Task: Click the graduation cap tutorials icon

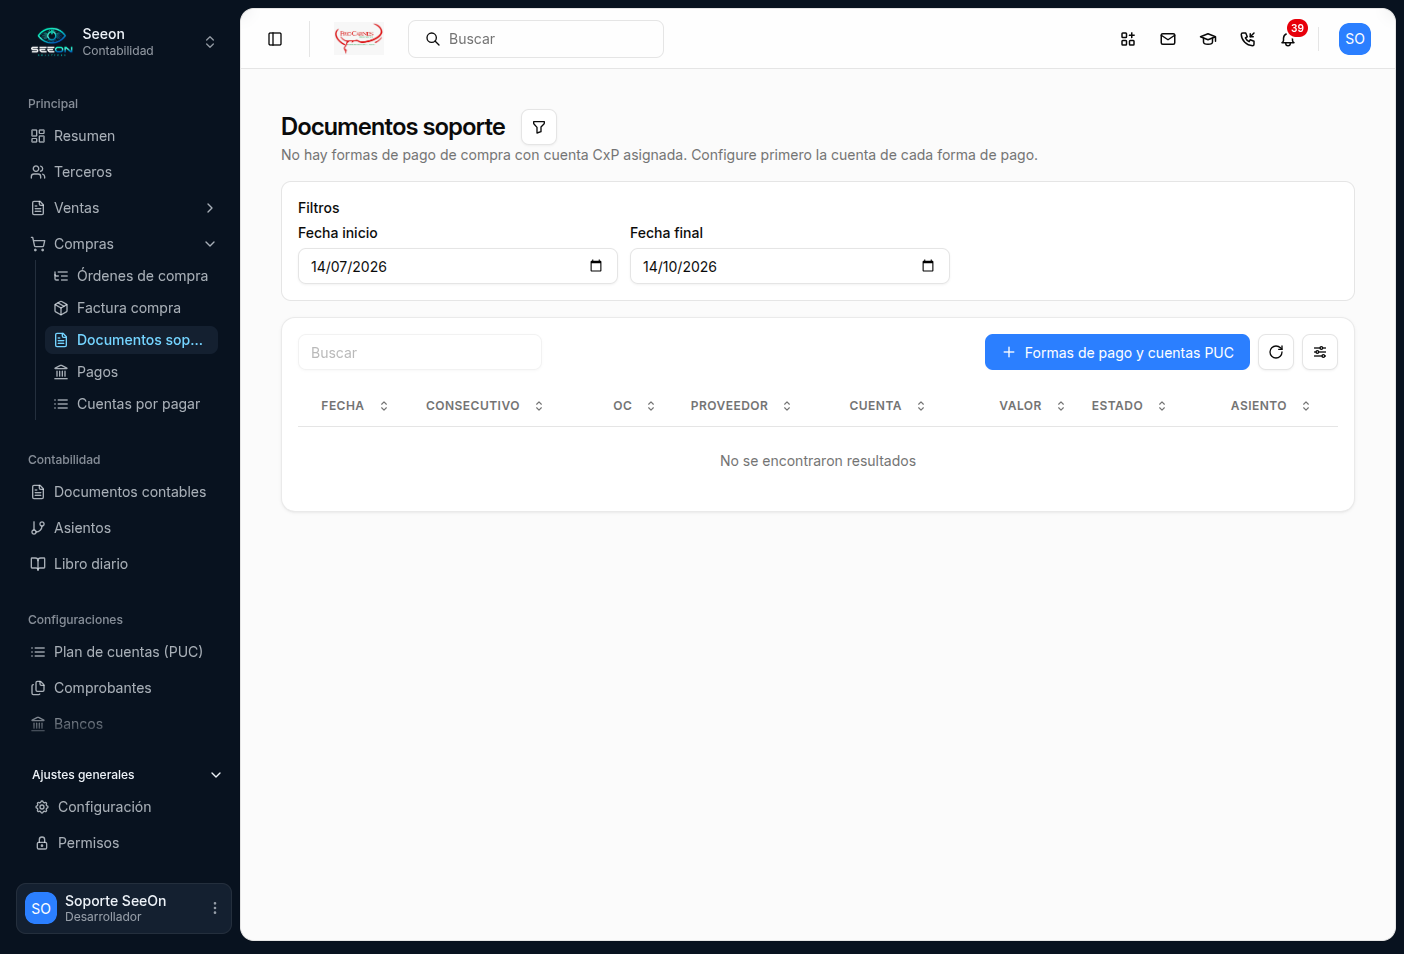Action: click(x=1208, y=39)
